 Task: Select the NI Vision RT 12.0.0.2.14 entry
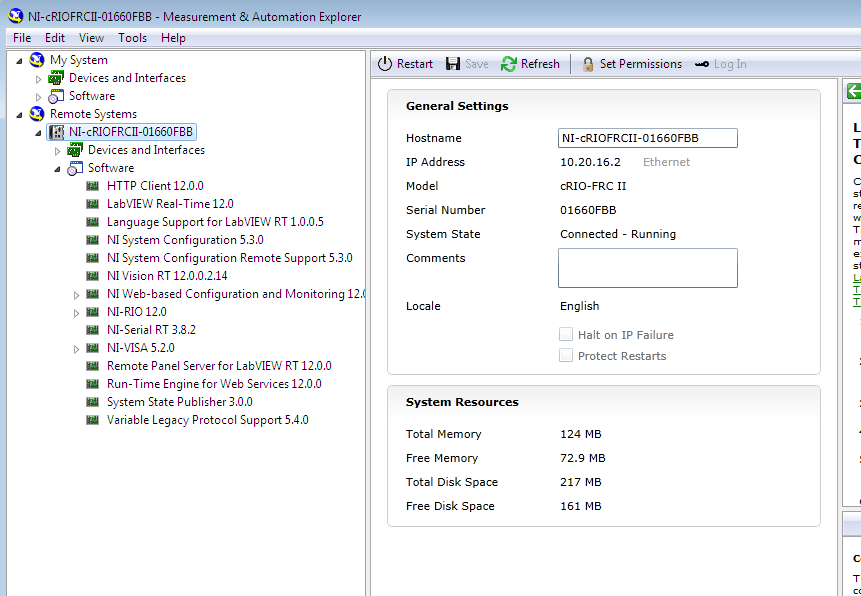[x=167, y=276]
